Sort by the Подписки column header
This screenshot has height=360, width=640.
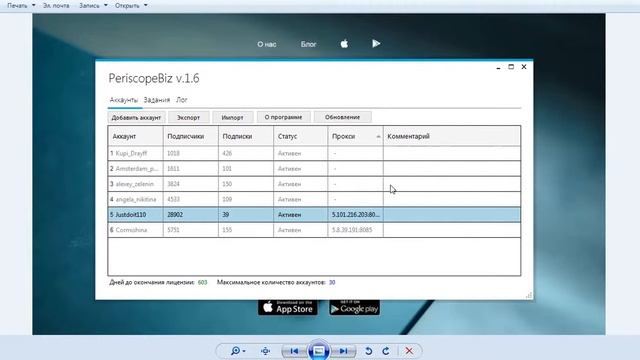pos(246,136)
